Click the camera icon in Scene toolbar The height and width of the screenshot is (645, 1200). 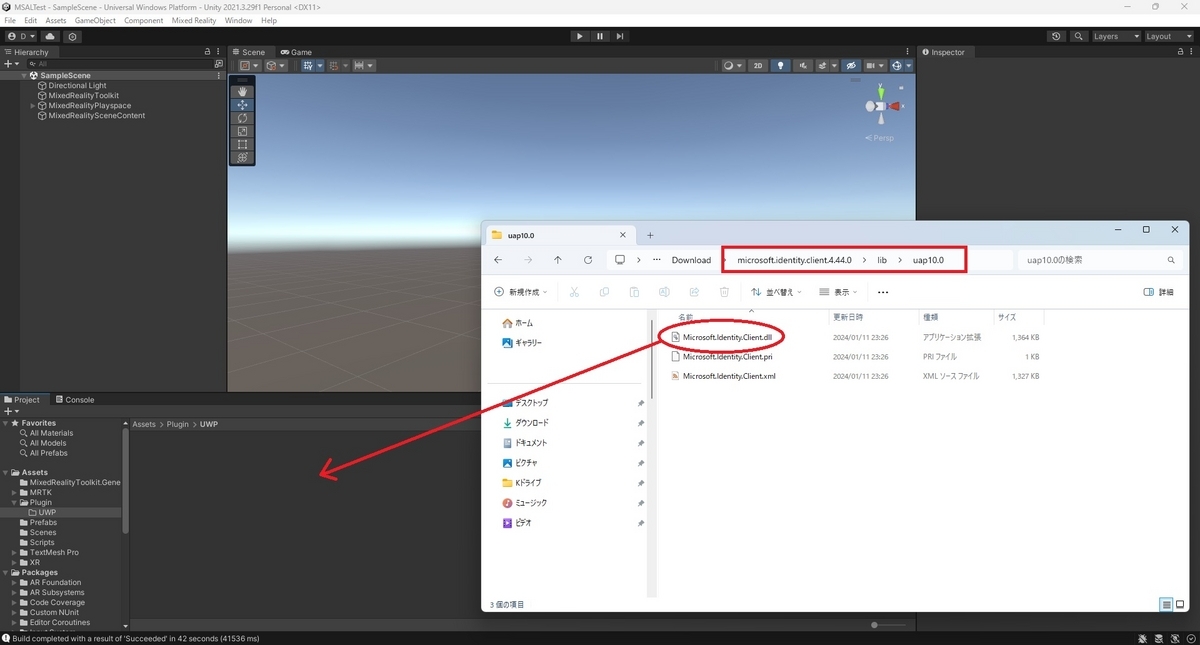coord(870,65)
